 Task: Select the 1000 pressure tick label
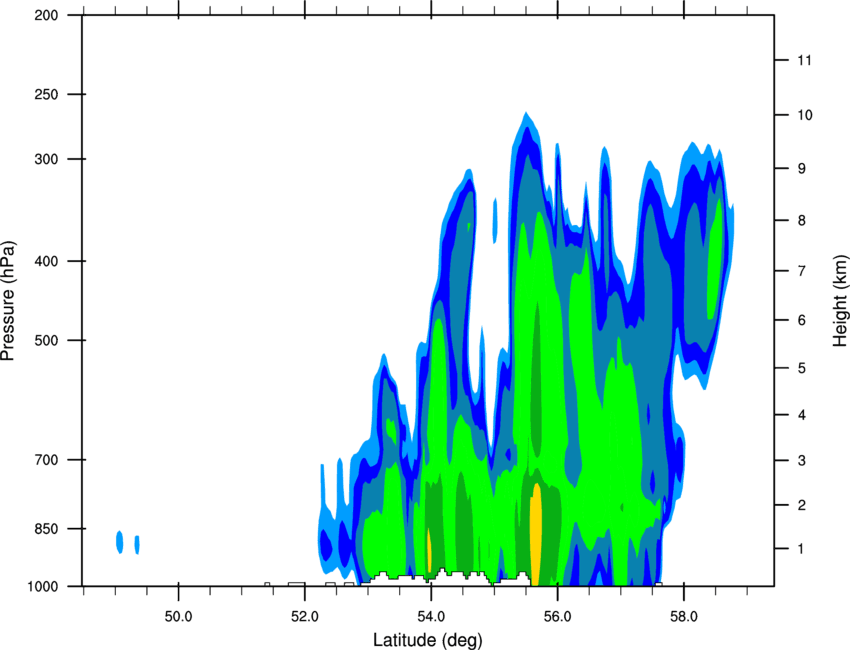click(x=42, y=587)
